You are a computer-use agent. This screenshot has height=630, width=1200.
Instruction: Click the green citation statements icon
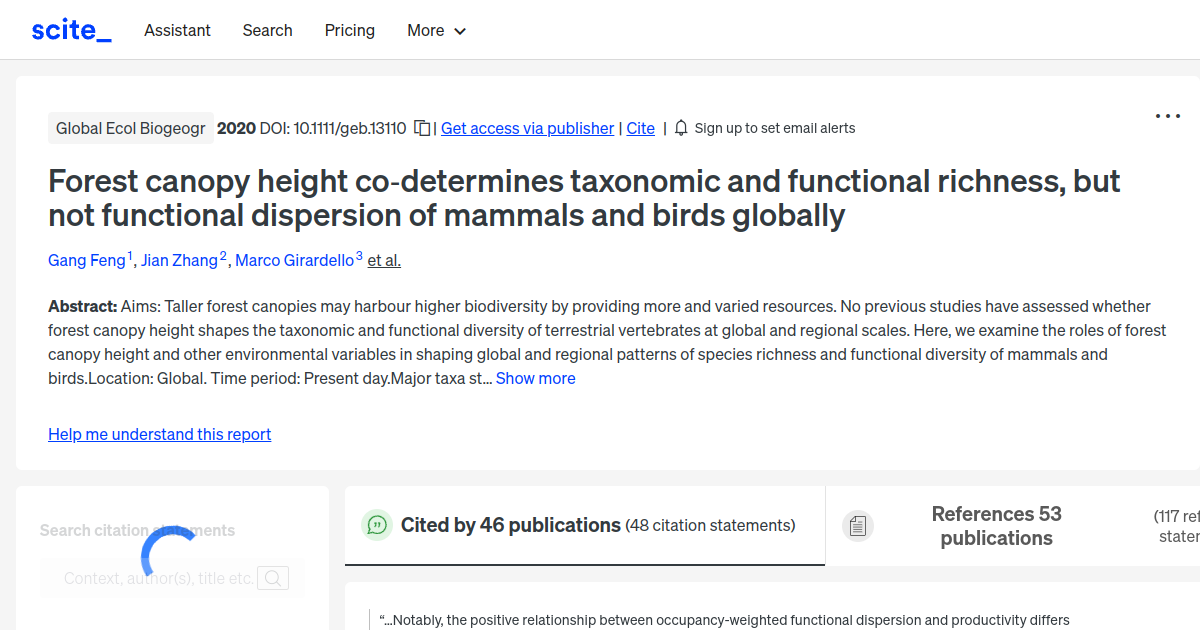coord(376,524)
